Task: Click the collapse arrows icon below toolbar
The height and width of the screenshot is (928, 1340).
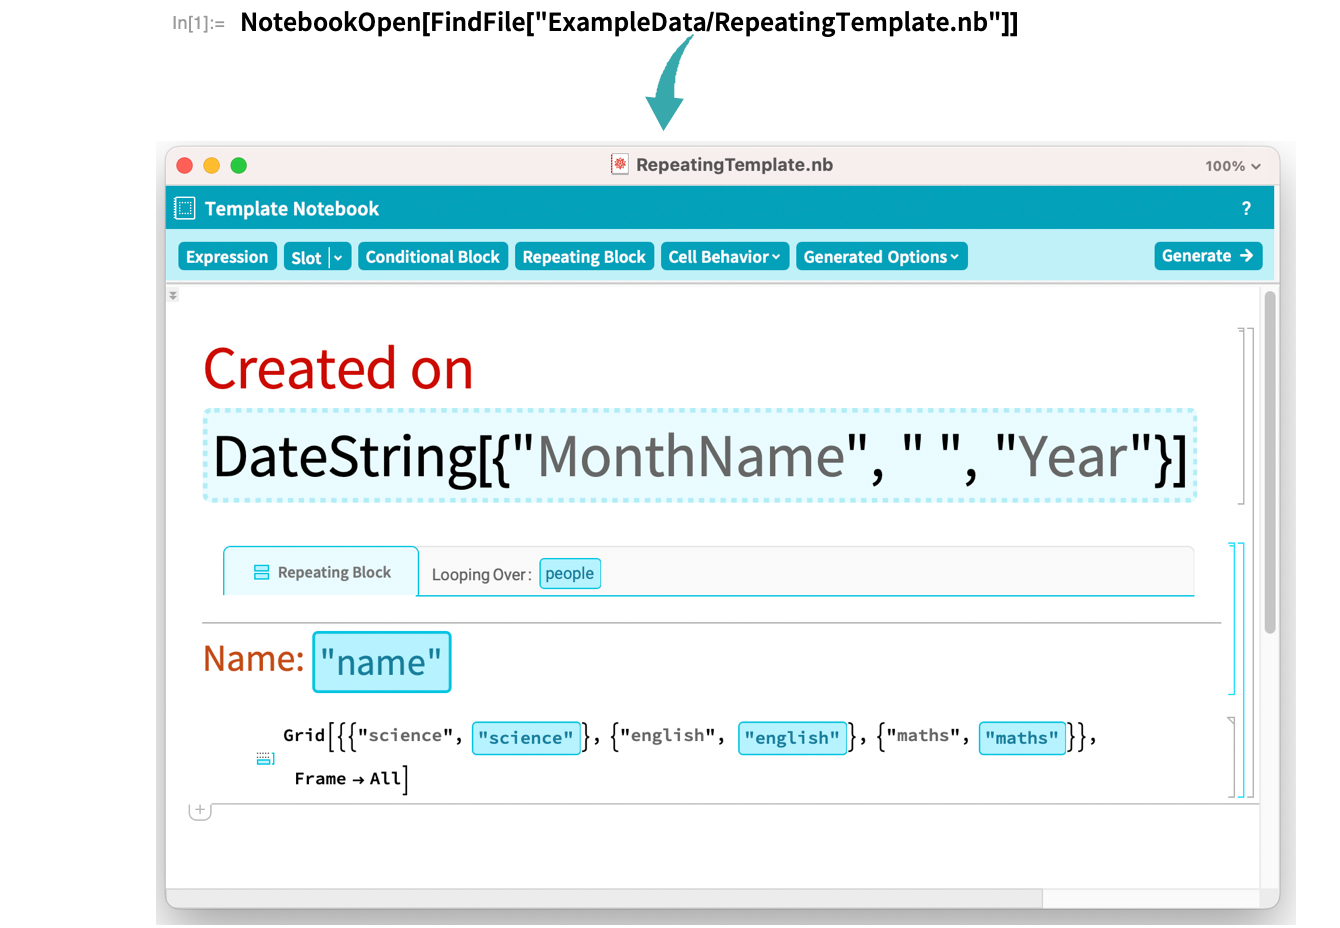Action: pyautogui.click(x=173, y=295)
